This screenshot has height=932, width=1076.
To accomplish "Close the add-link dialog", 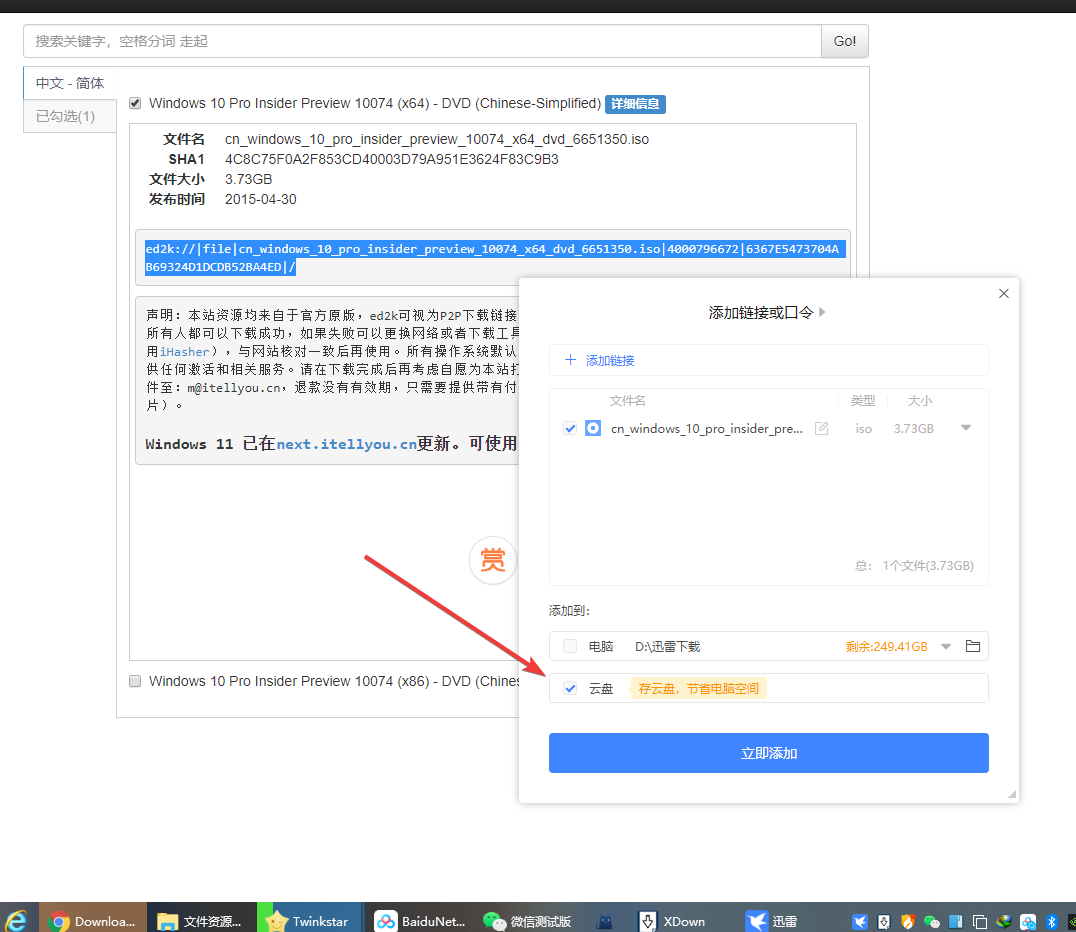I will tap(1004, 294).
